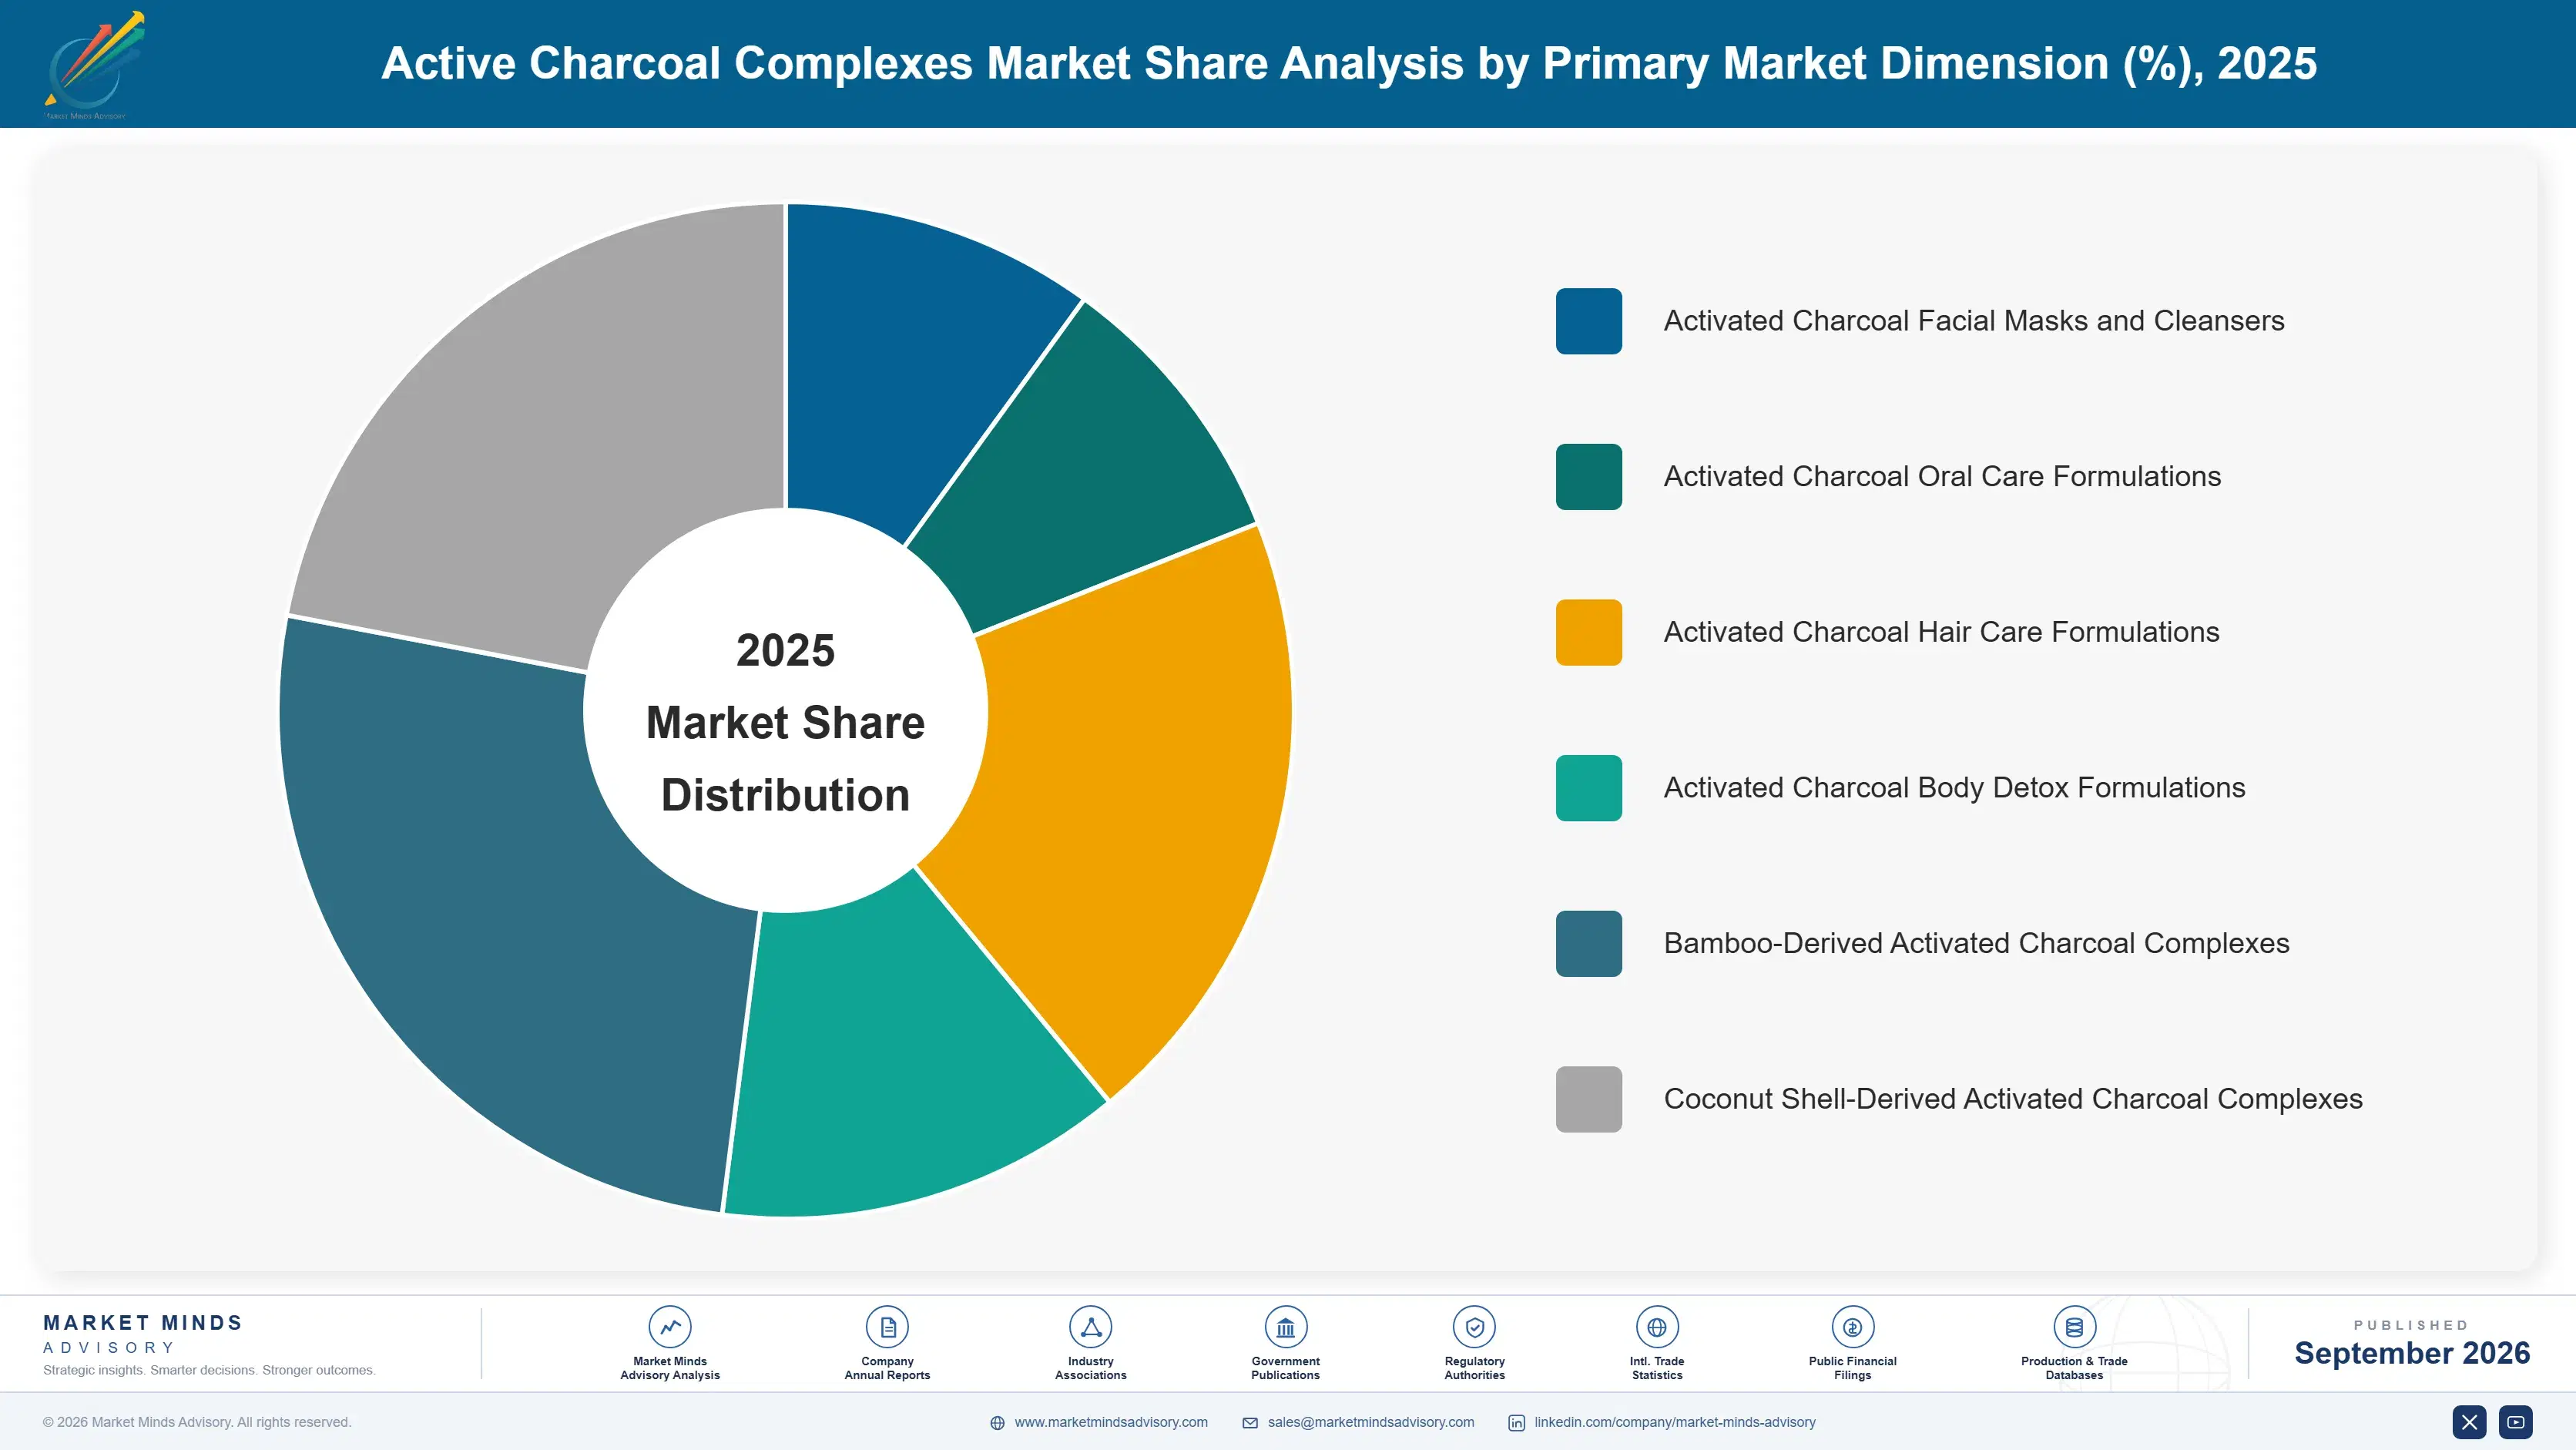Click the chart title heading text
2576x1450 pixels.
point(1349,63)
